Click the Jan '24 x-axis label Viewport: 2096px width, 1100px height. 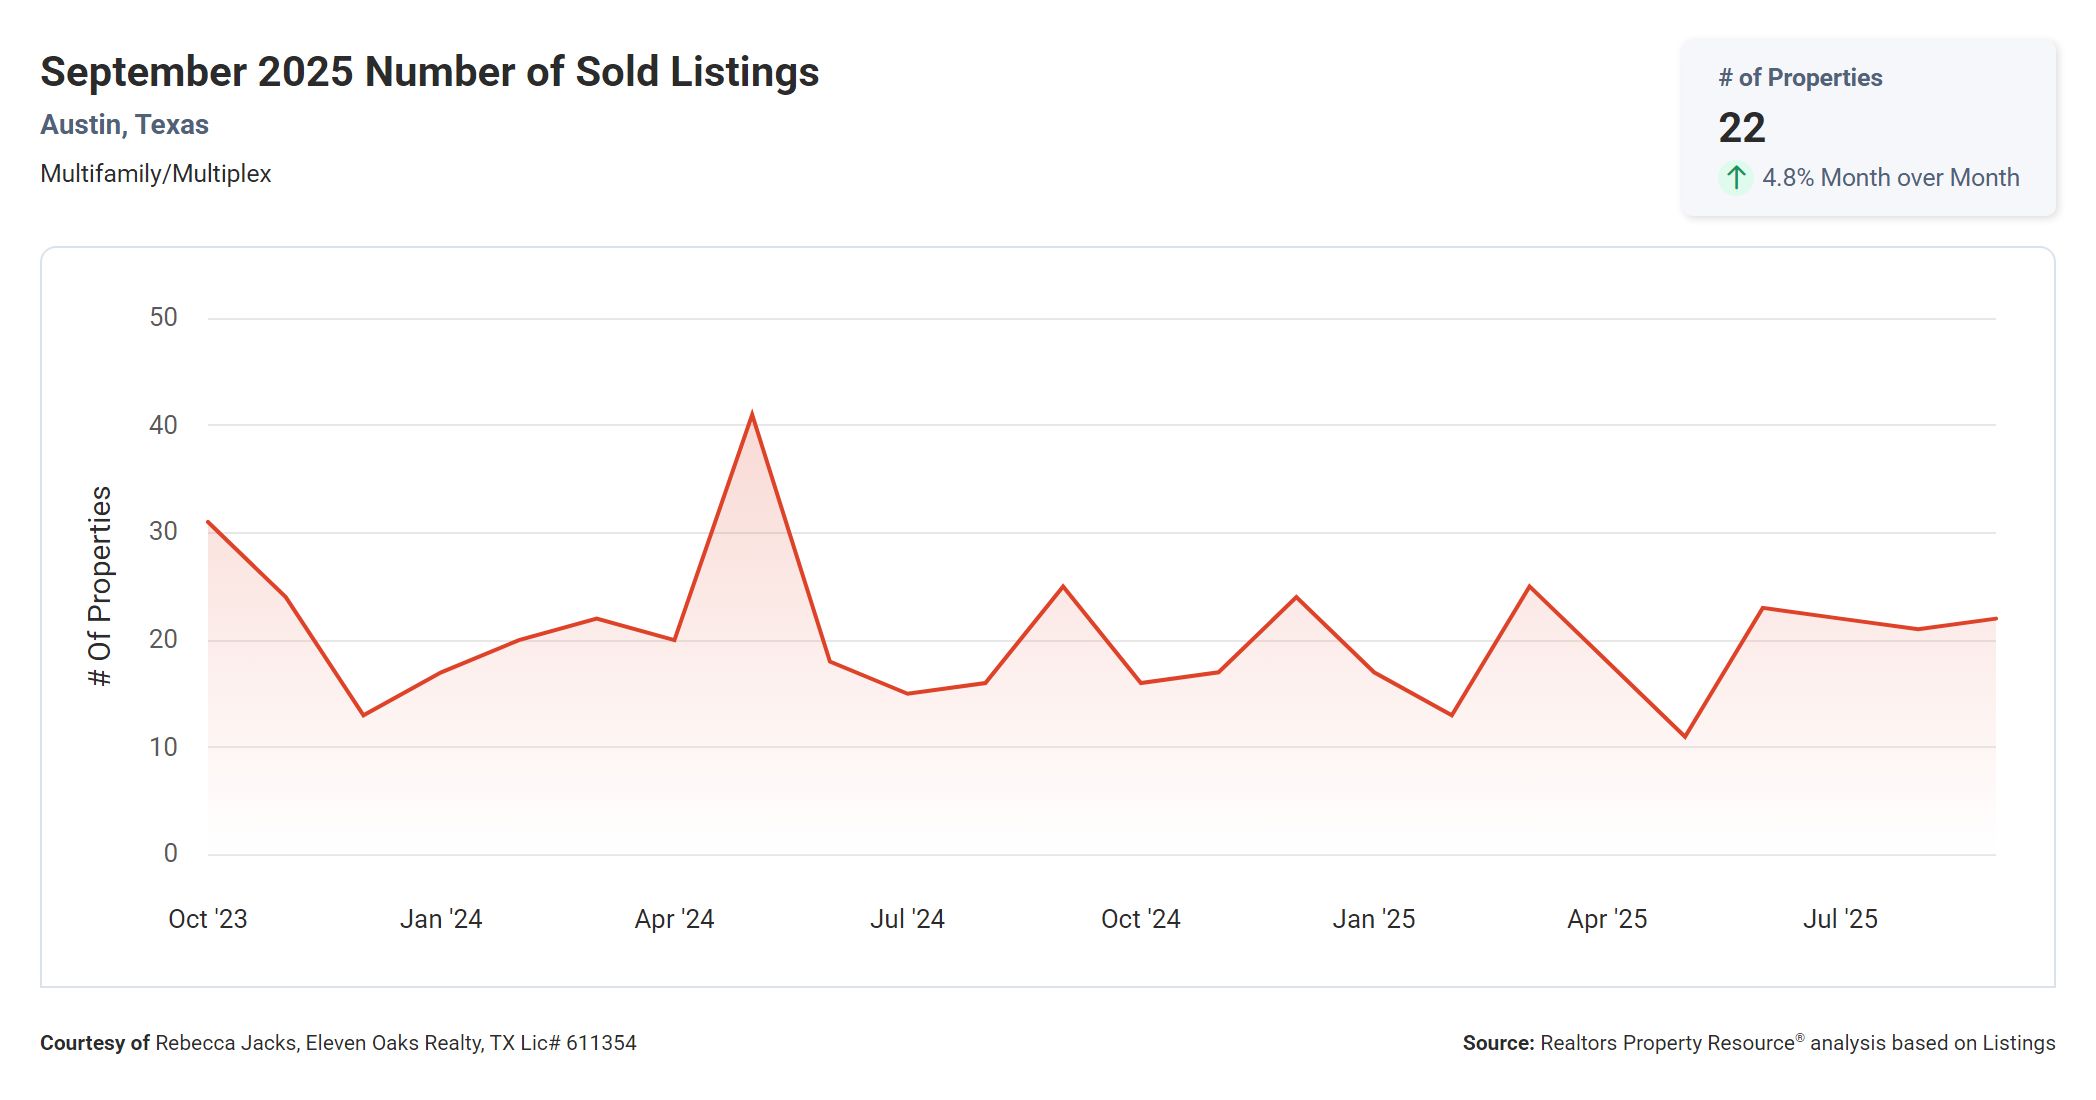[x=441, y=919]
